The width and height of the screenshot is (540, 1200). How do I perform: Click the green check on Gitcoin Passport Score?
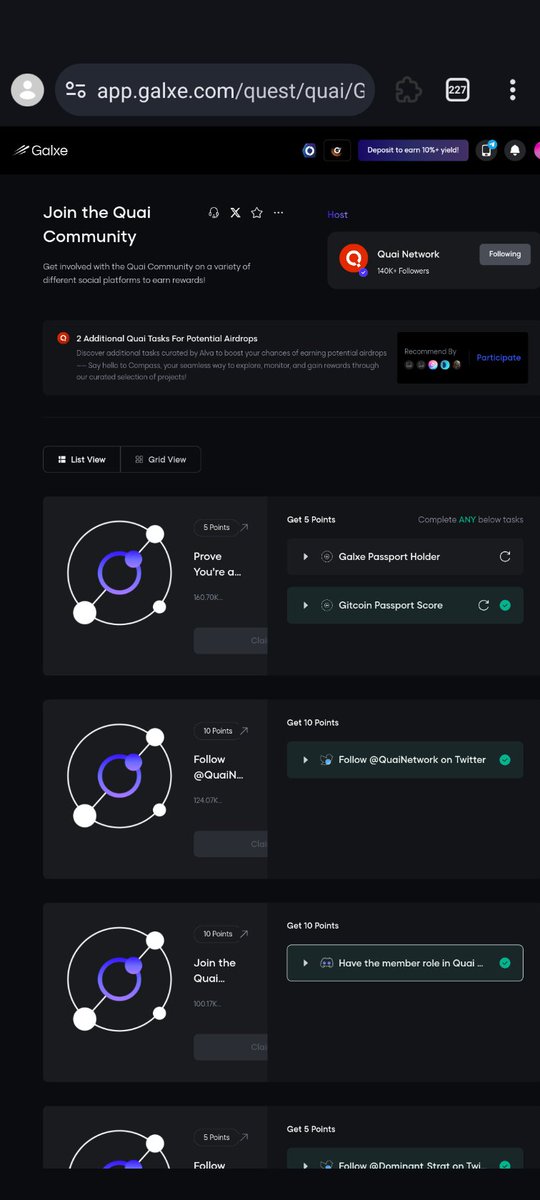point(505,605)
